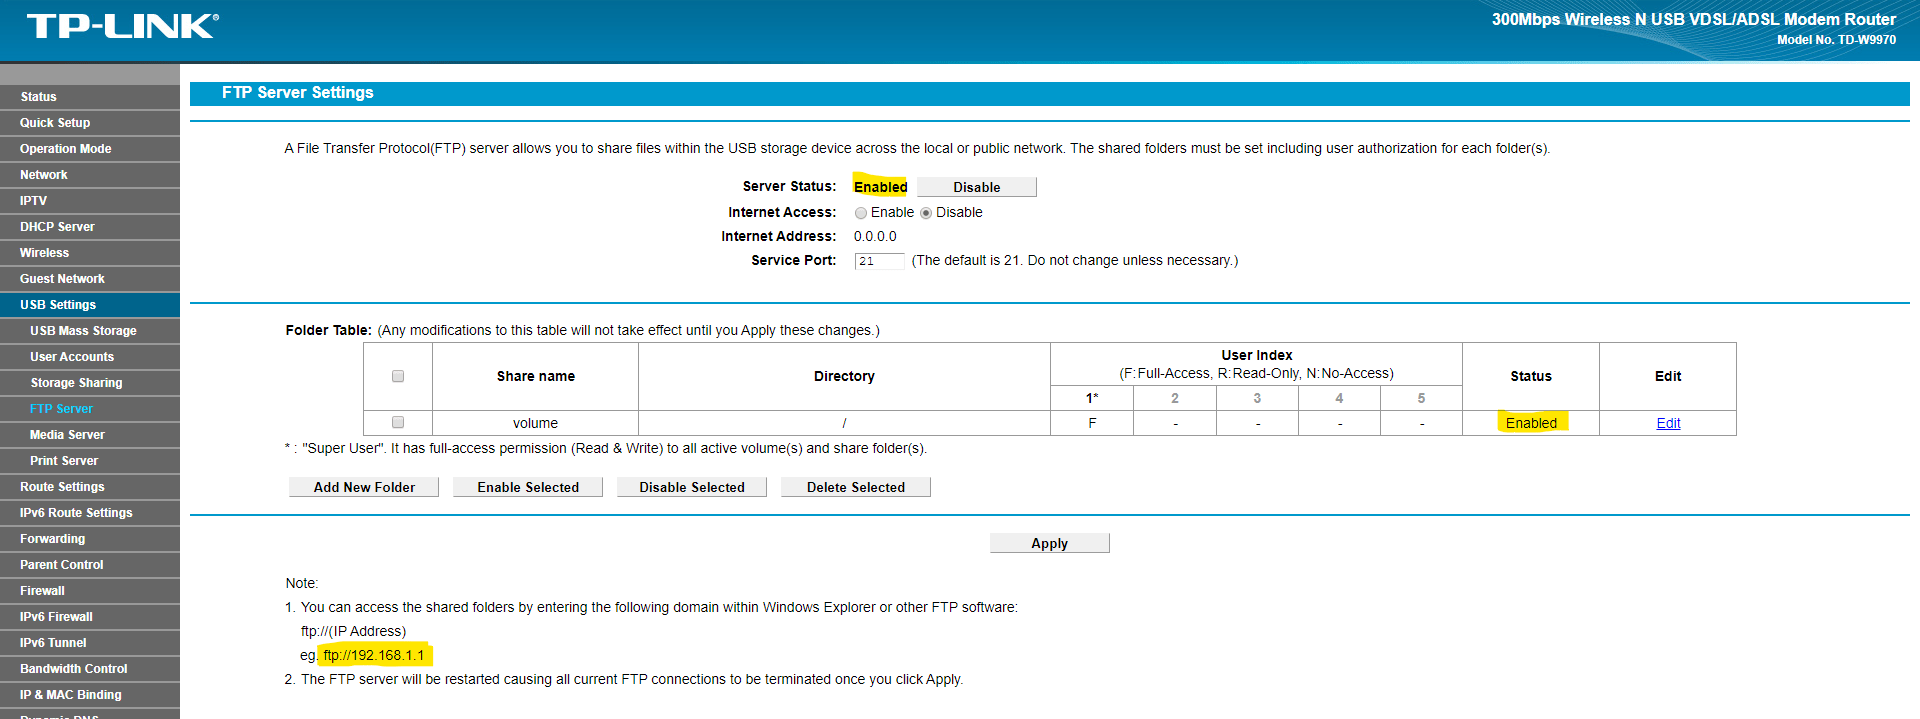The height and width of the screenshot is (719, 1920).
Task: Click the TP-LINK logo
Action: click(122, 26)
